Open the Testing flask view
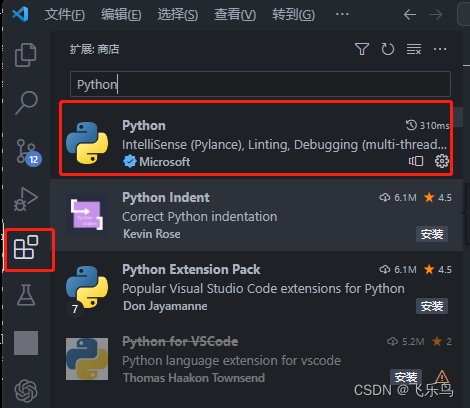Screen dimensions: 470x408 click(26, 295)
